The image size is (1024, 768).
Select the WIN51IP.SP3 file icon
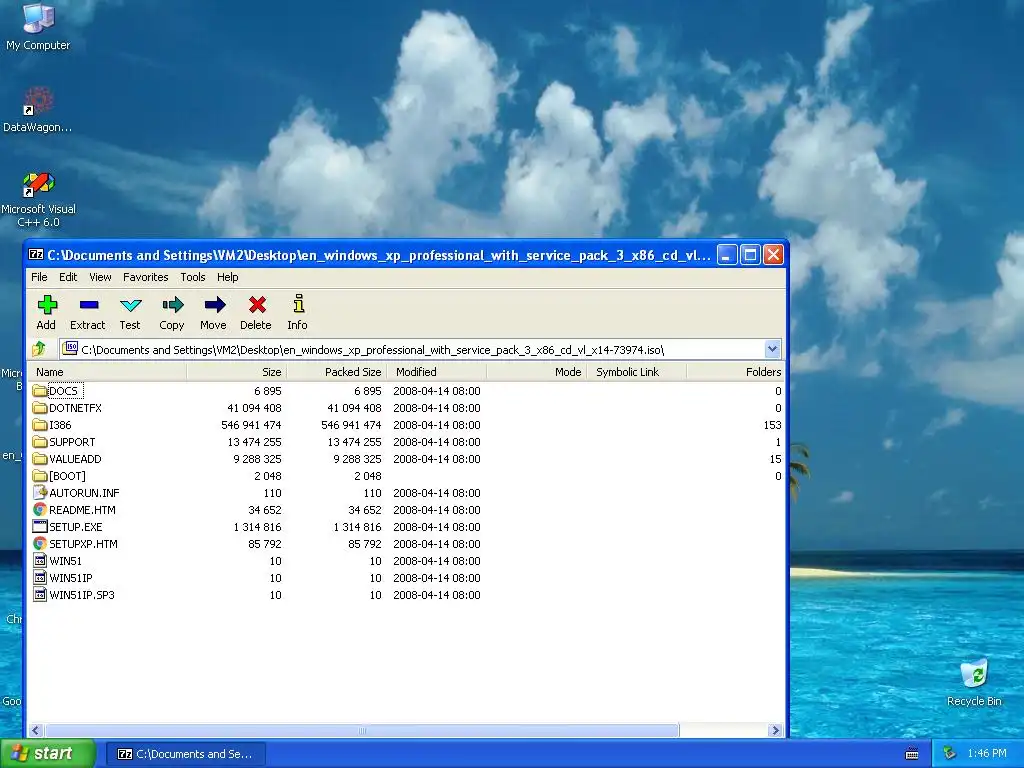(x=40, y=594)
